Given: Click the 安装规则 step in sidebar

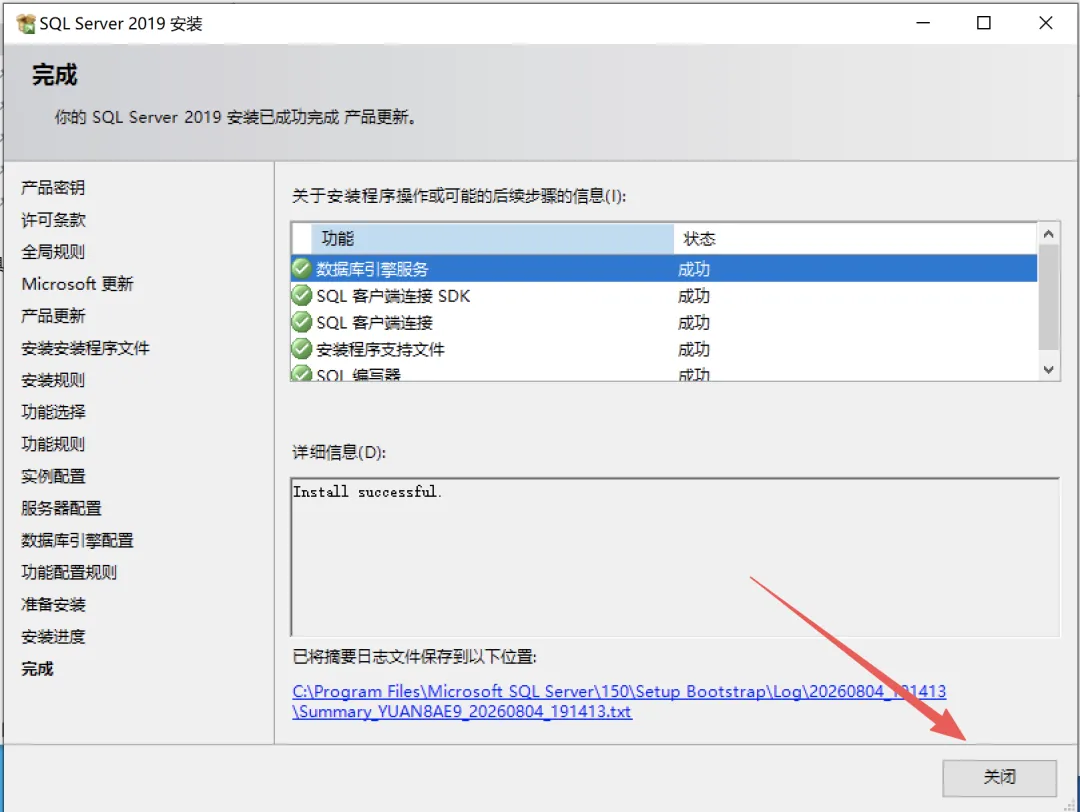Looking at the screenshot, I should (x=53, y=380).
